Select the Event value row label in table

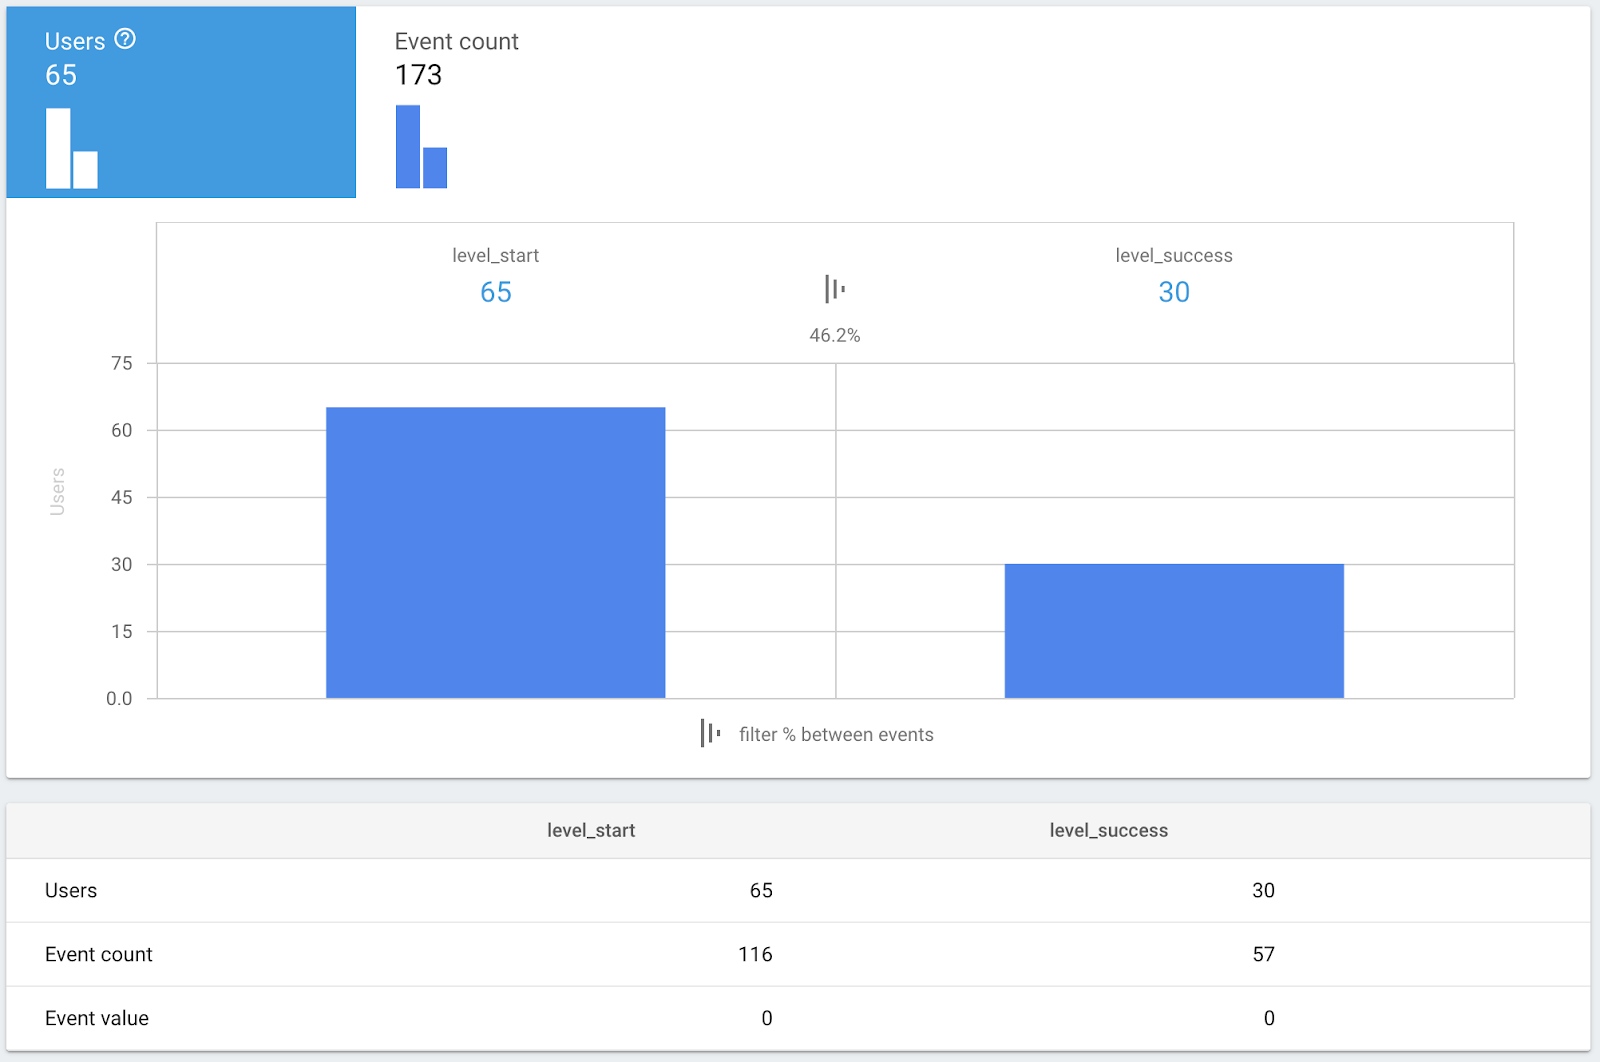[97, 1018]
